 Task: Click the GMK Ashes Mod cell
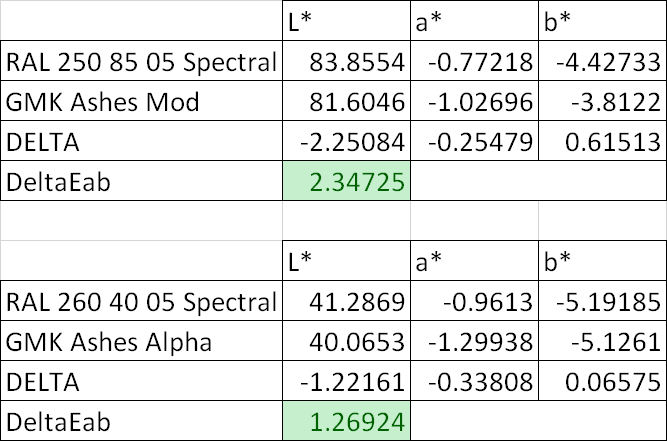pyautogui.click(x=140, y=102)
